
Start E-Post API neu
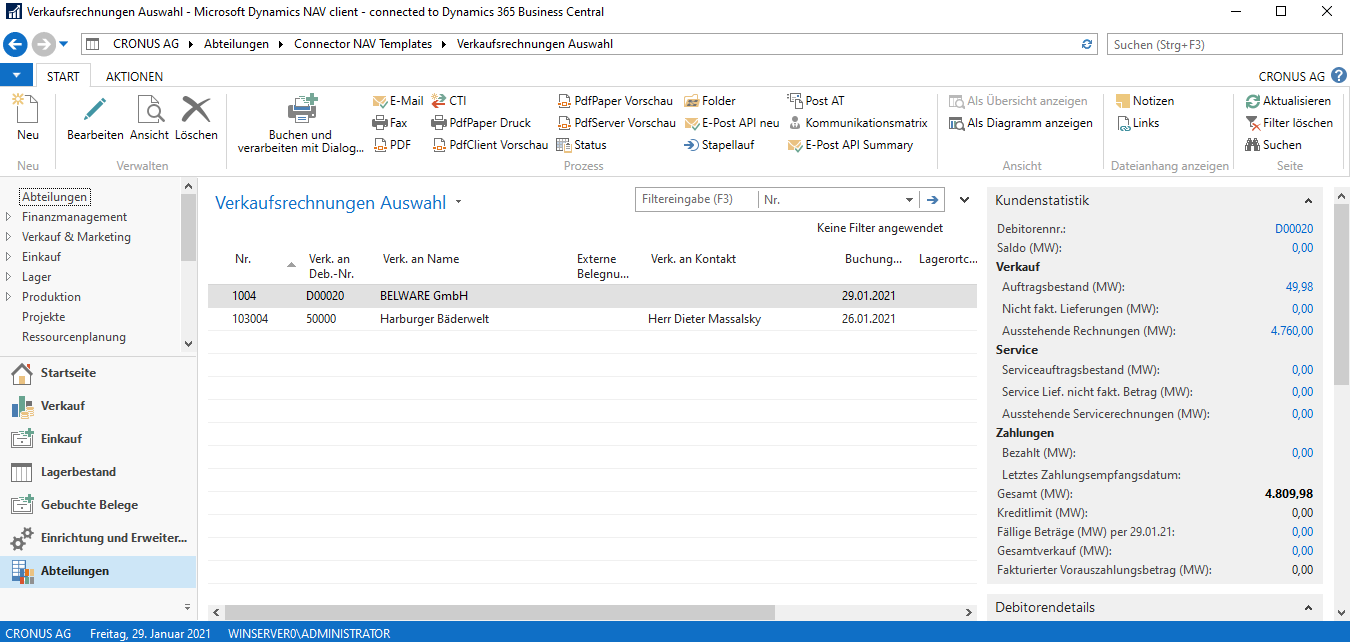(x=732, y=123)
